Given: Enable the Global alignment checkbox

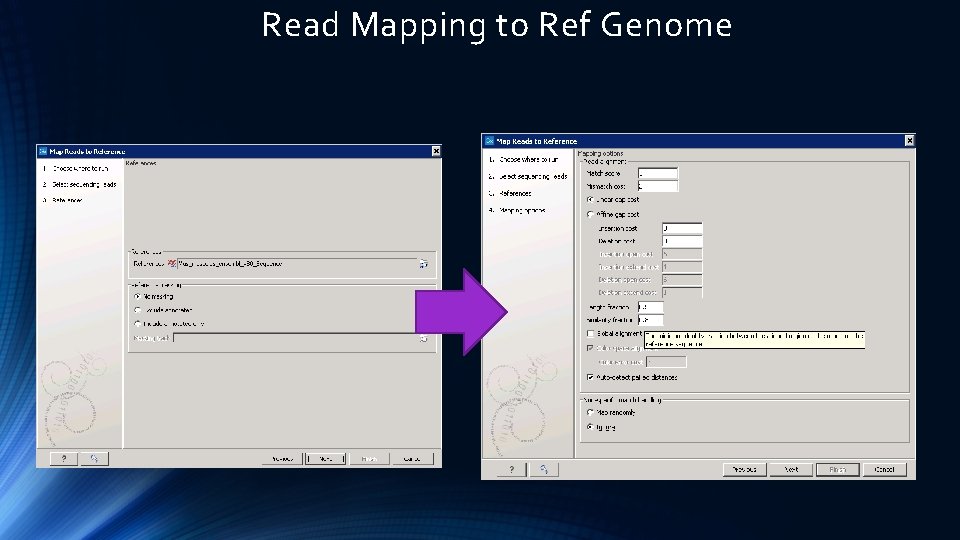Looking at the screenshot, I should coord(590,334).
